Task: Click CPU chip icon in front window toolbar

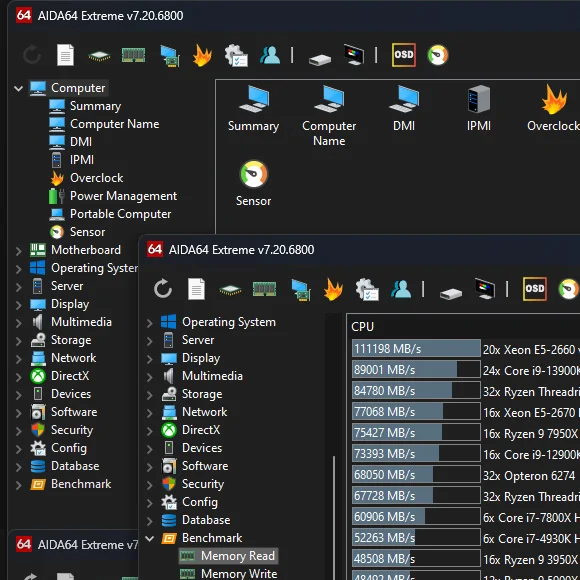Action: pyautogui.click(x=230, y=290)
